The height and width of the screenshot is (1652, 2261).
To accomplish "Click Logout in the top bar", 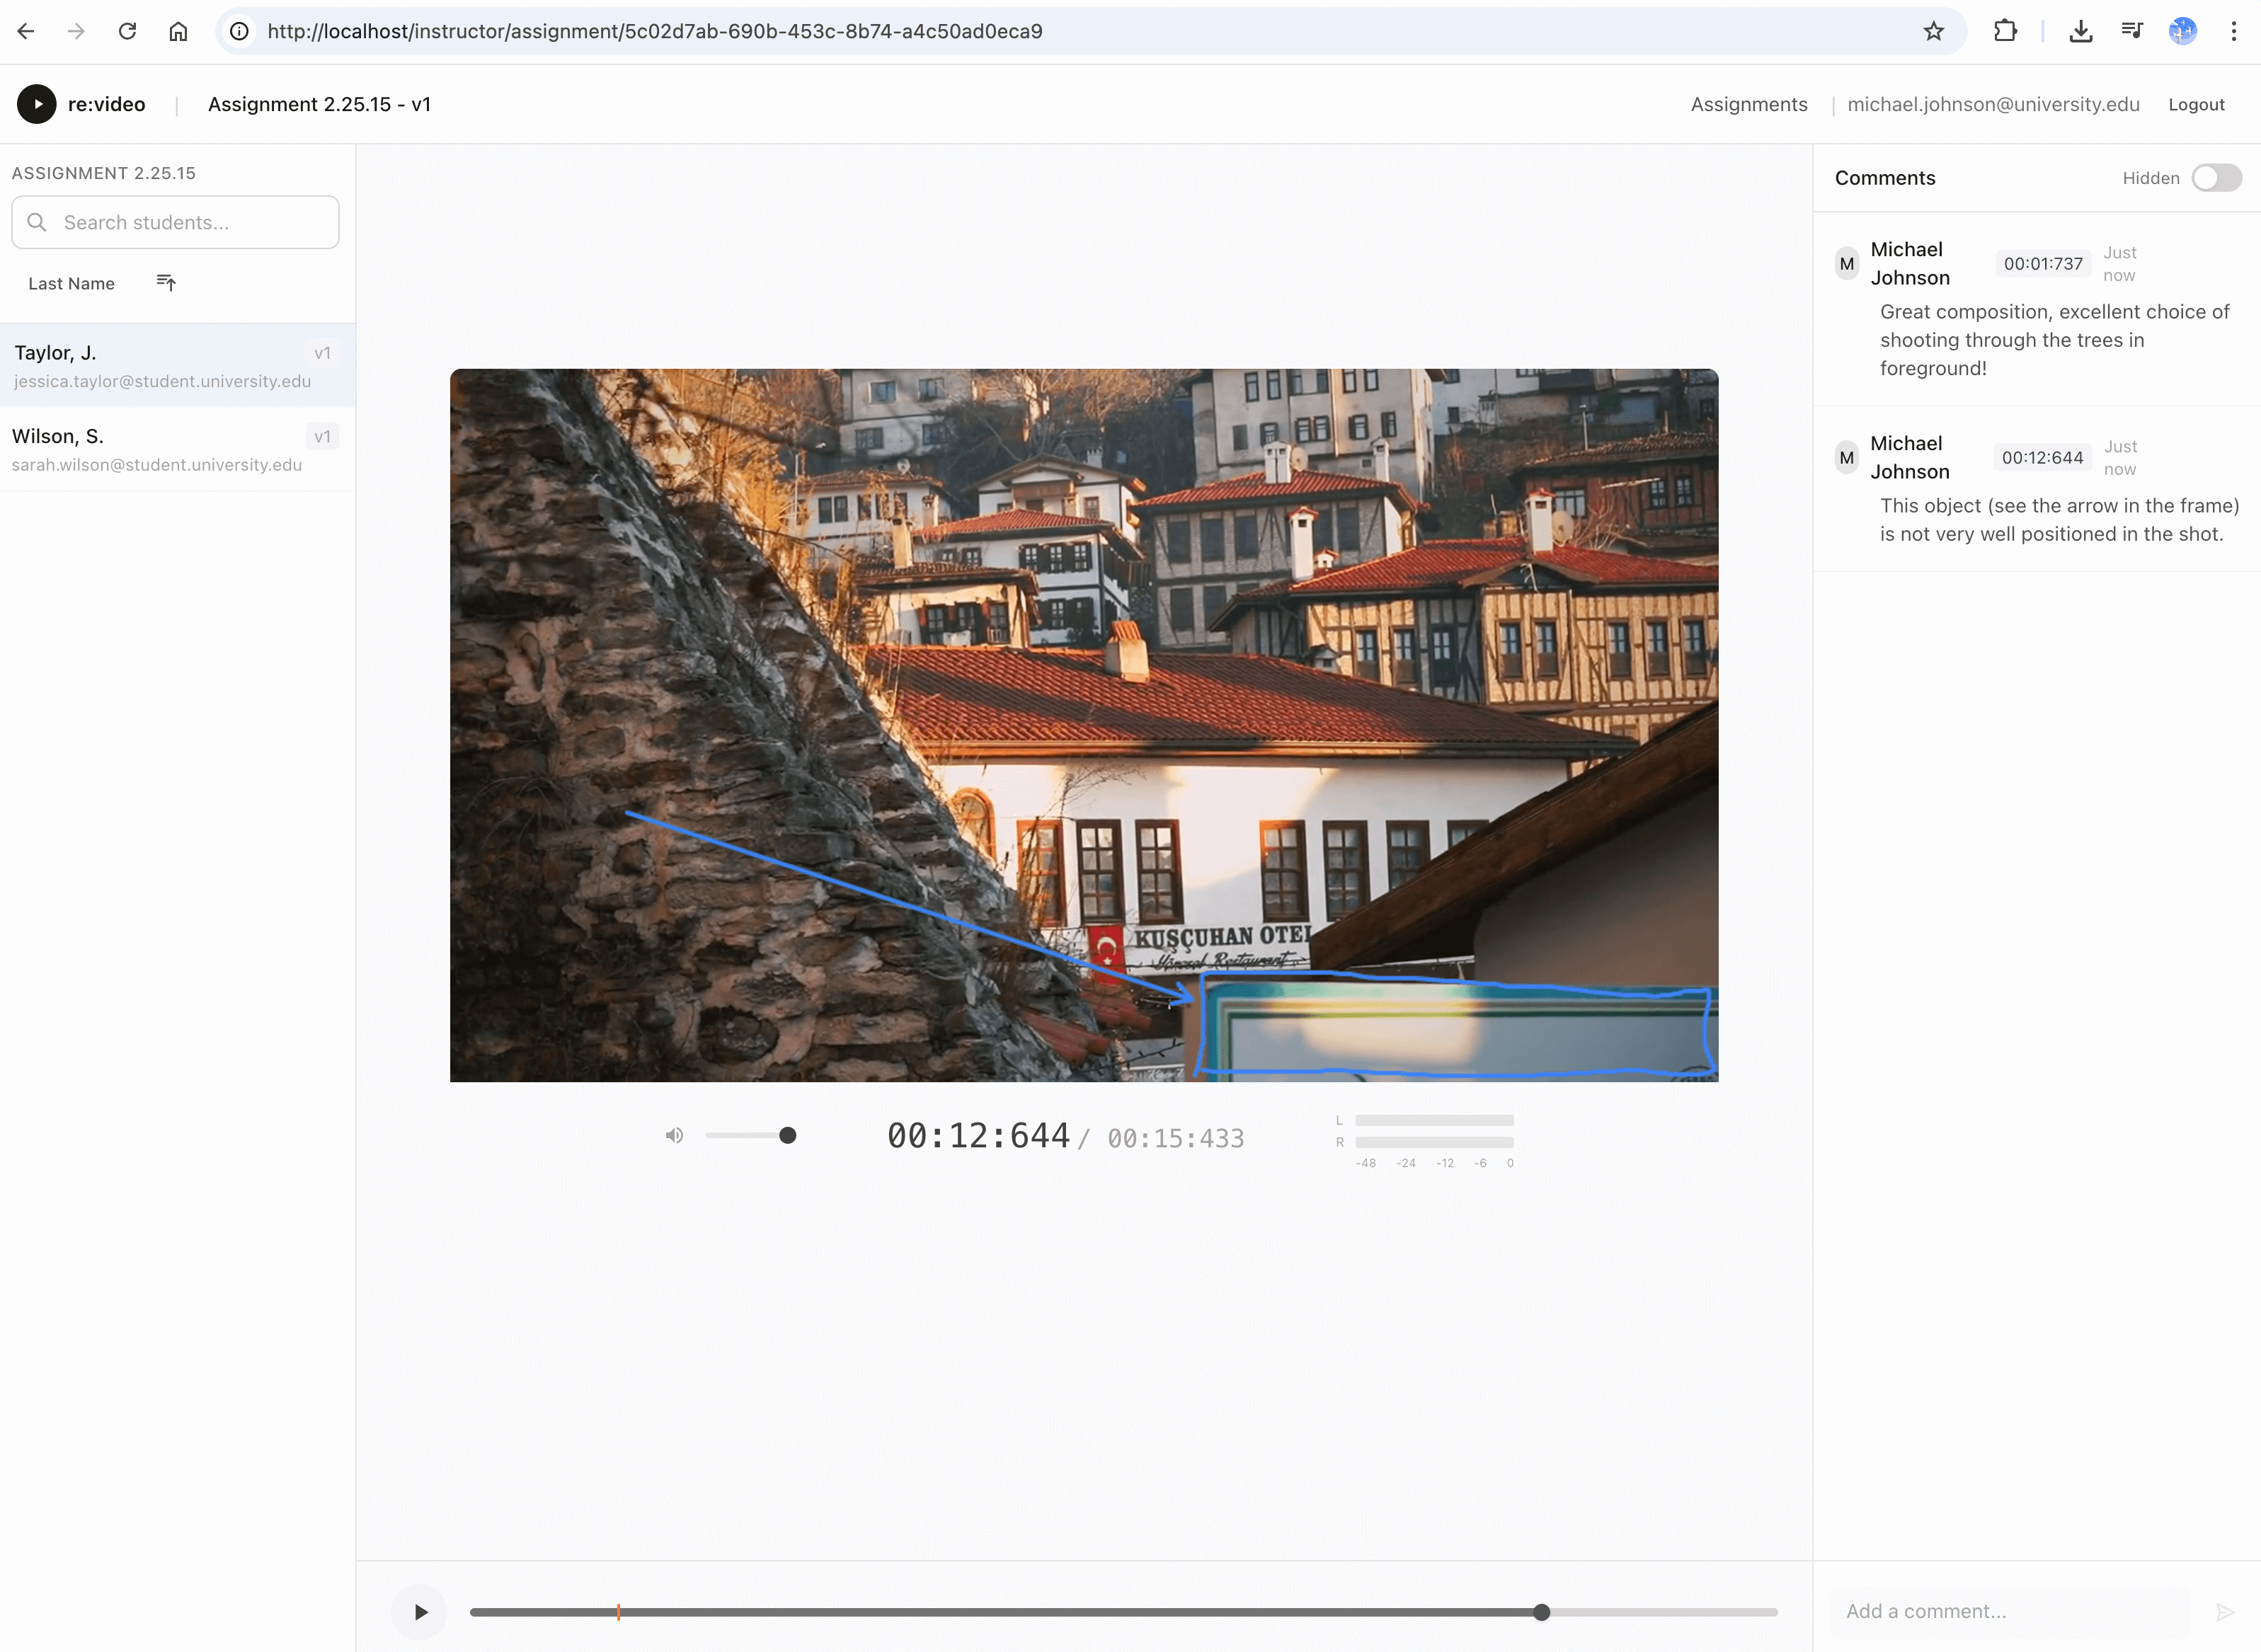I will point(2196,104).
